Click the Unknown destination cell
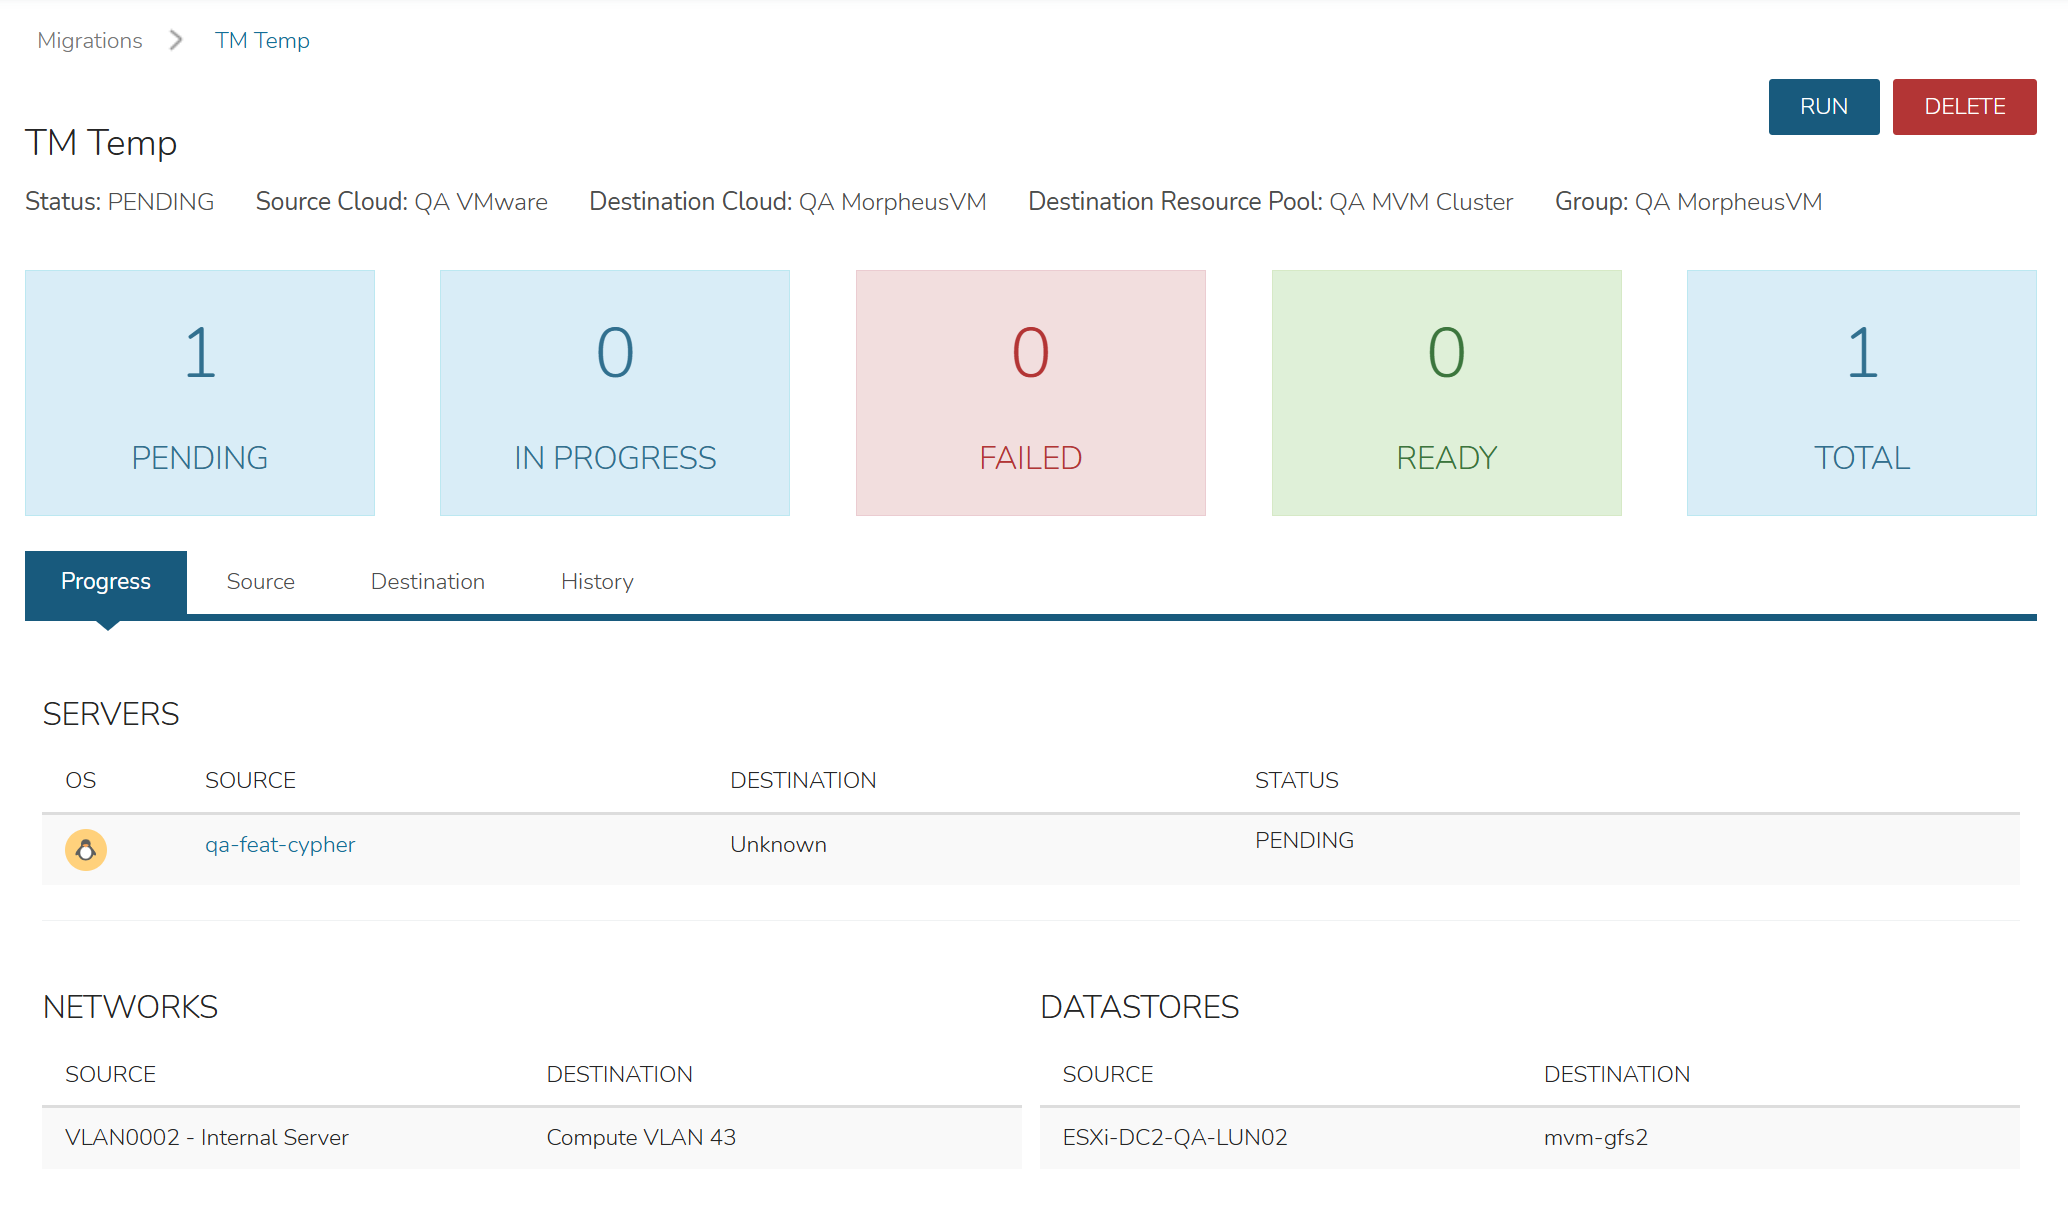Image resolution: width=2068 pixels, height=1205 pixels. pos(778,845)
